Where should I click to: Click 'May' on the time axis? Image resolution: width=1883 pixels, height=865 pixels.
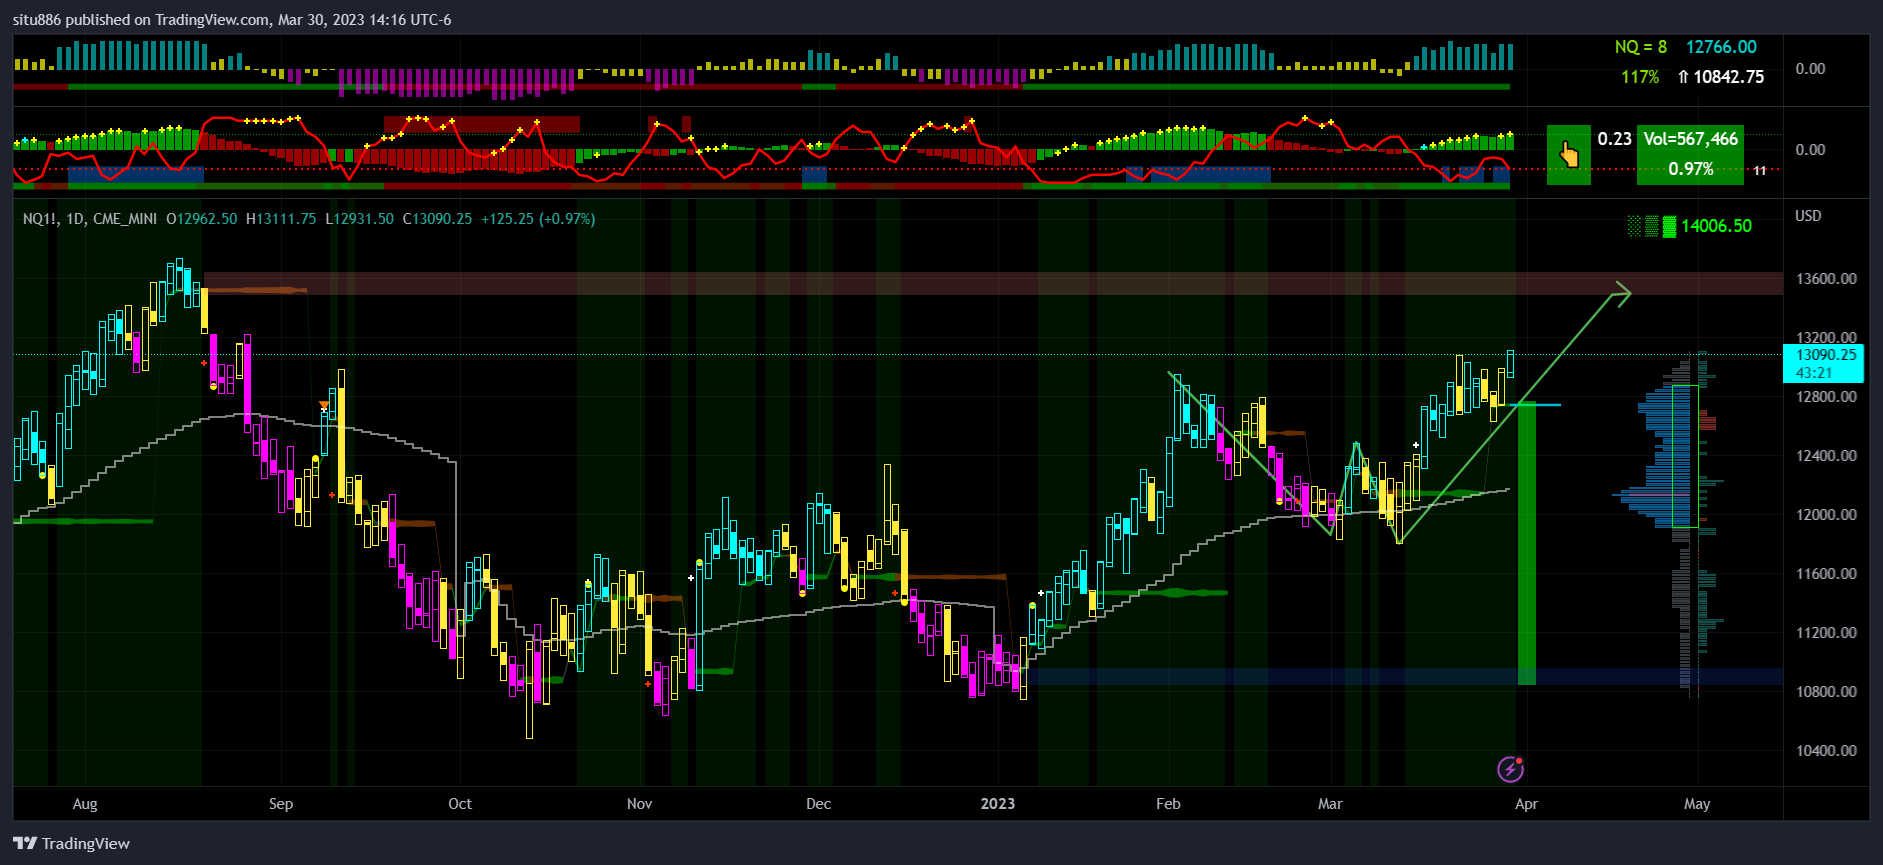(x=1697, y=804)
